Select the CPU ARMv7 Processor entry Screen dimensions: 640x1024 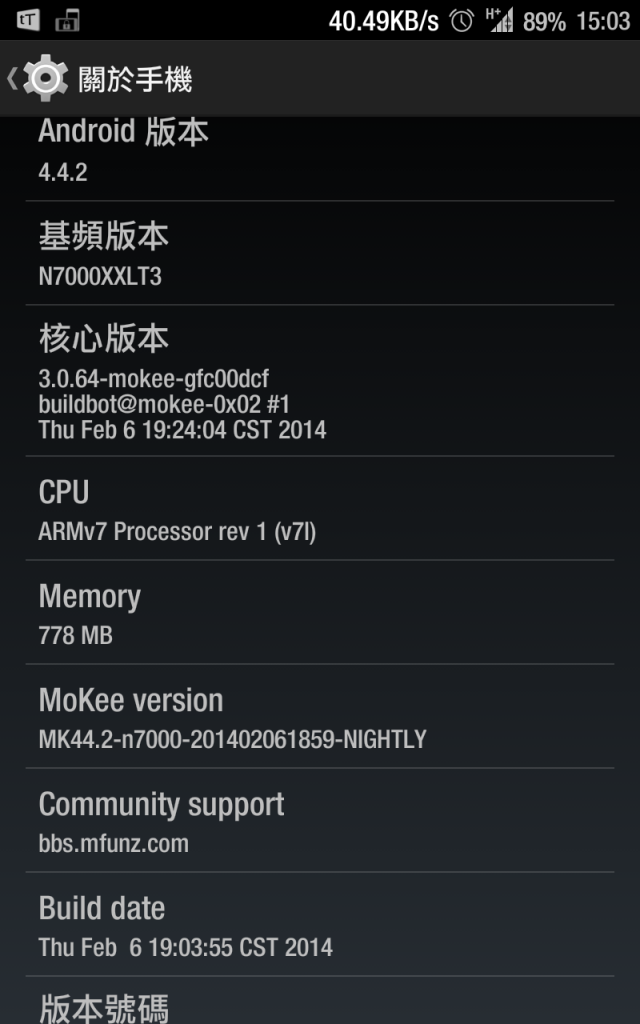(320, 508)
